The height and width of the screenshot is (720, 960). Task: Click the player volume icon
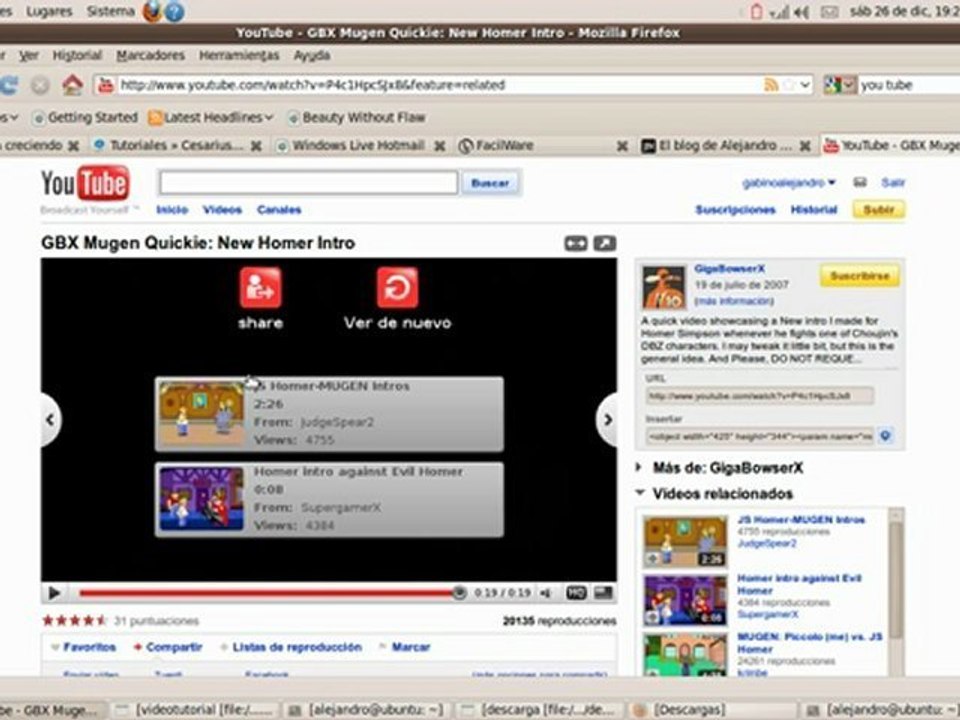(x=546, y=593)
